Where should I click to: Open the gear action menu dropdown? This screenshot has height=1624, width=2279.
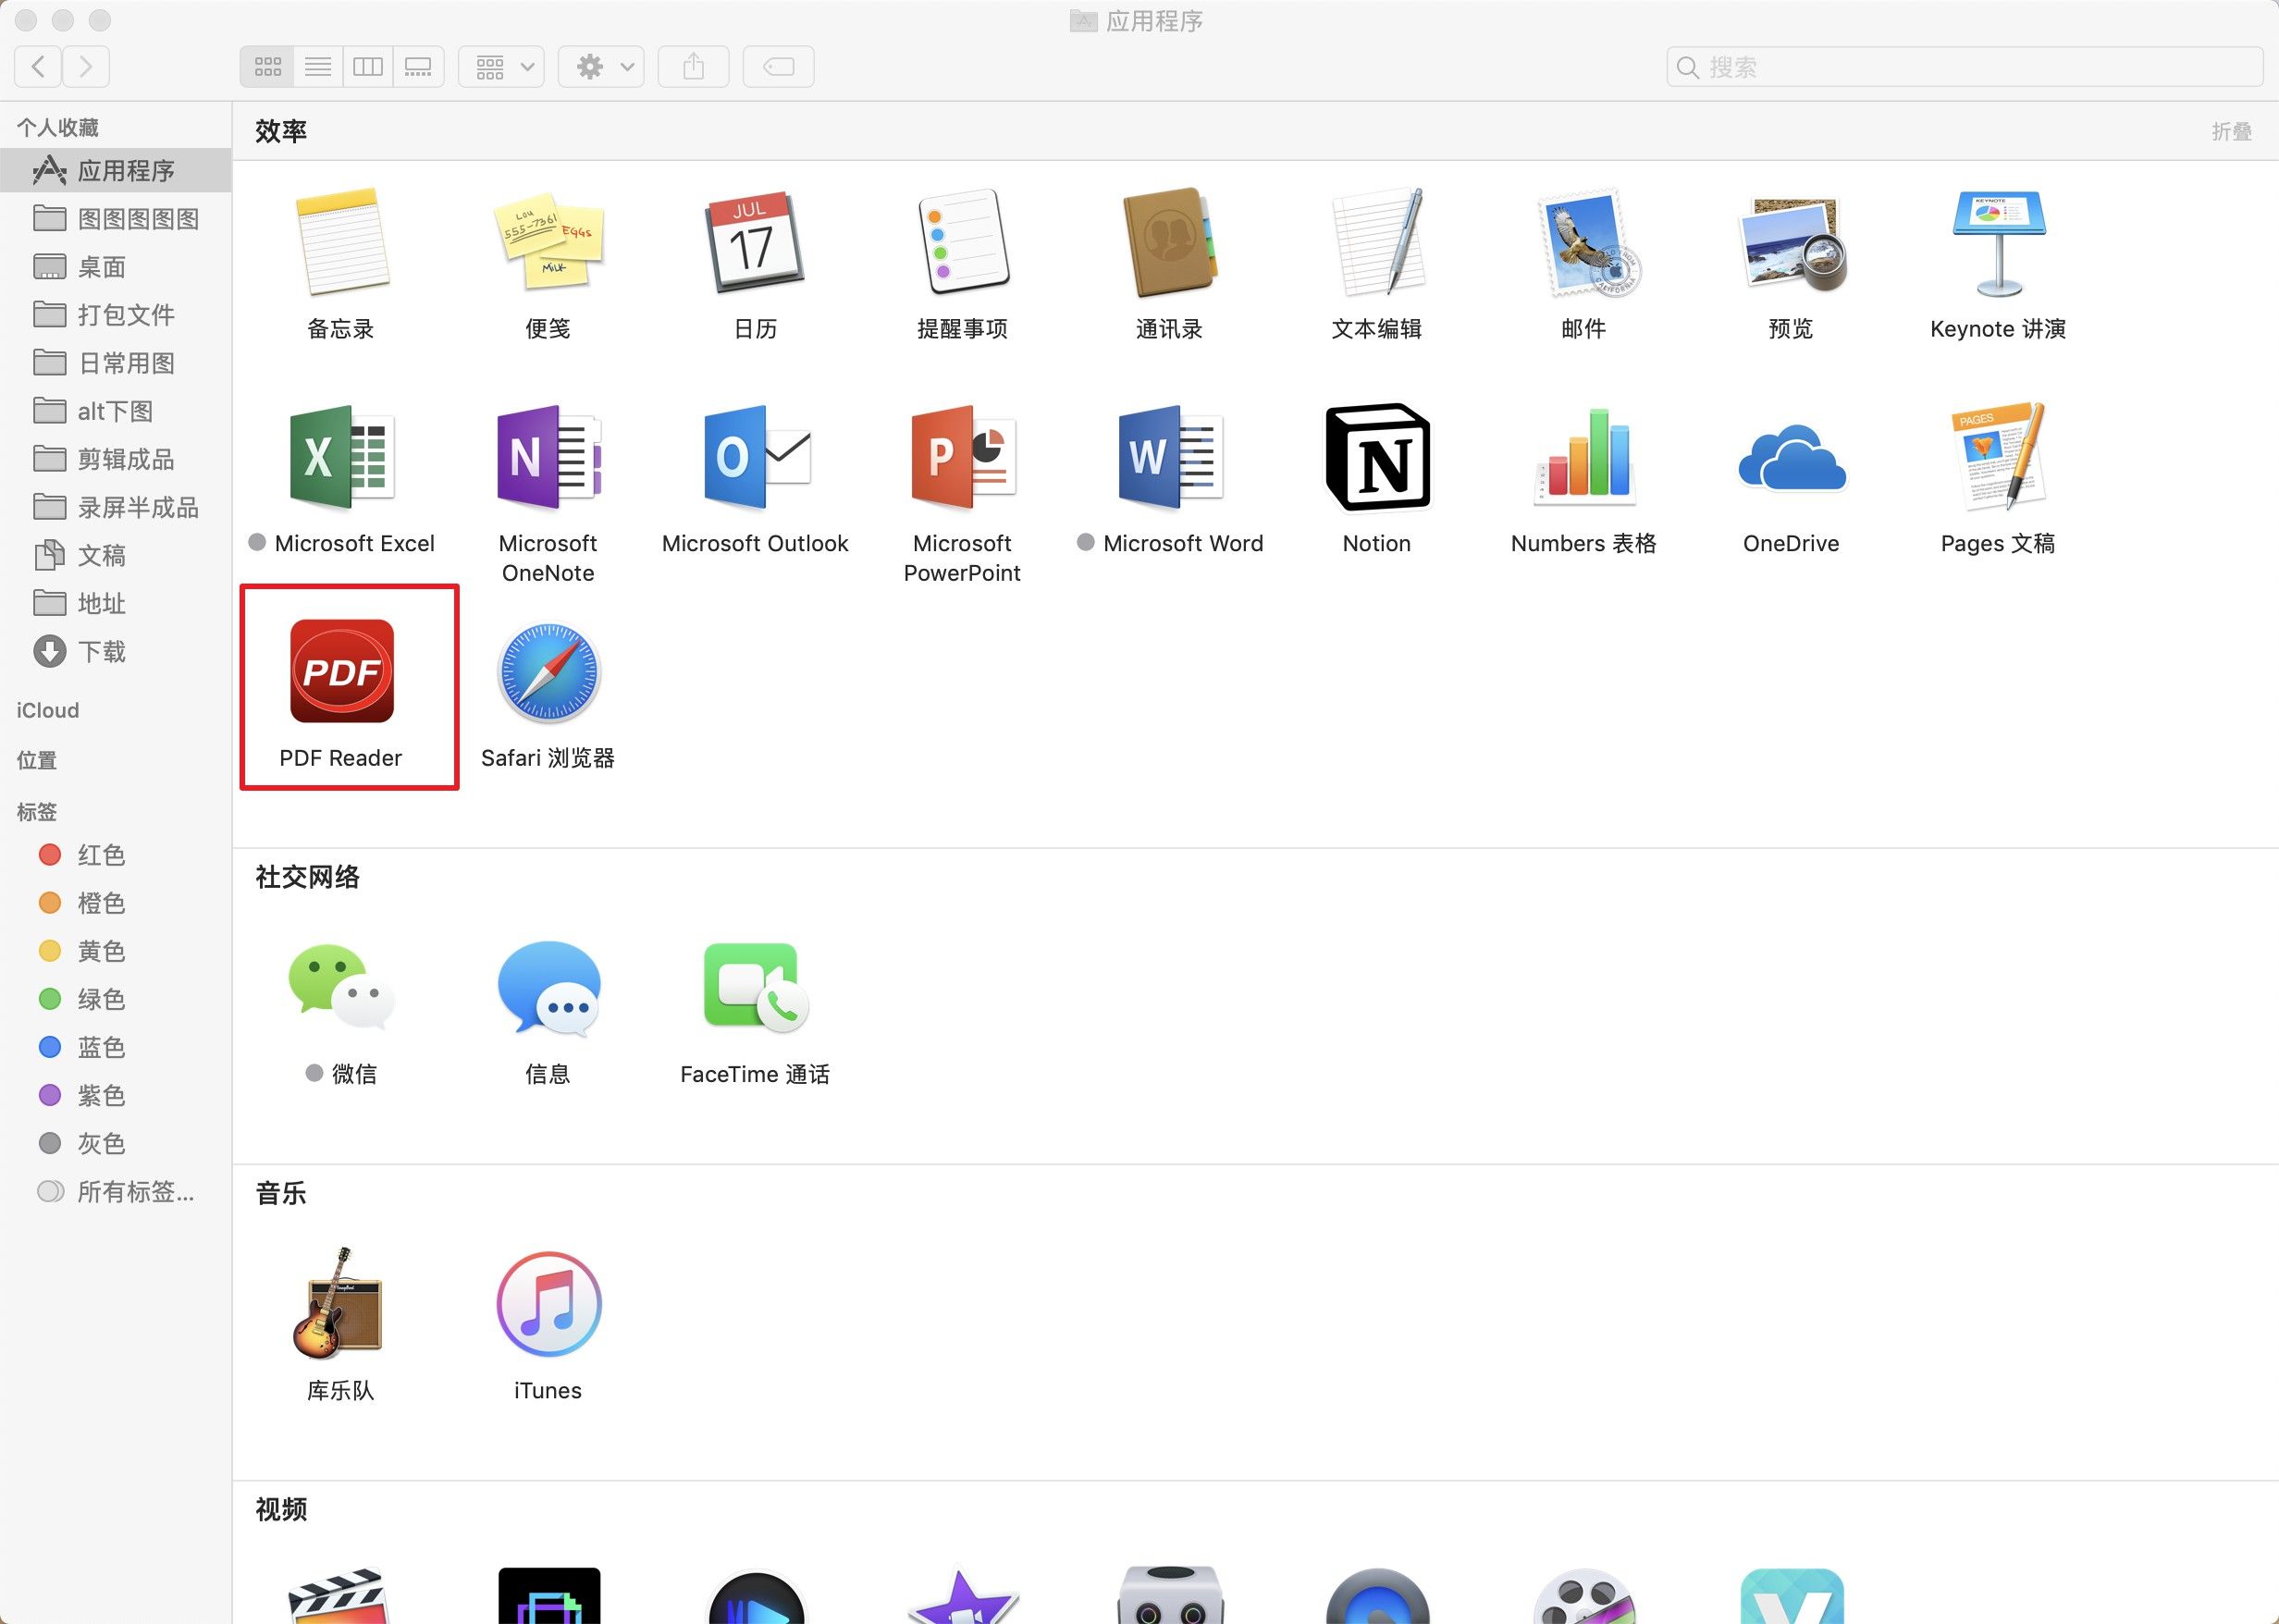click(601, 67)
